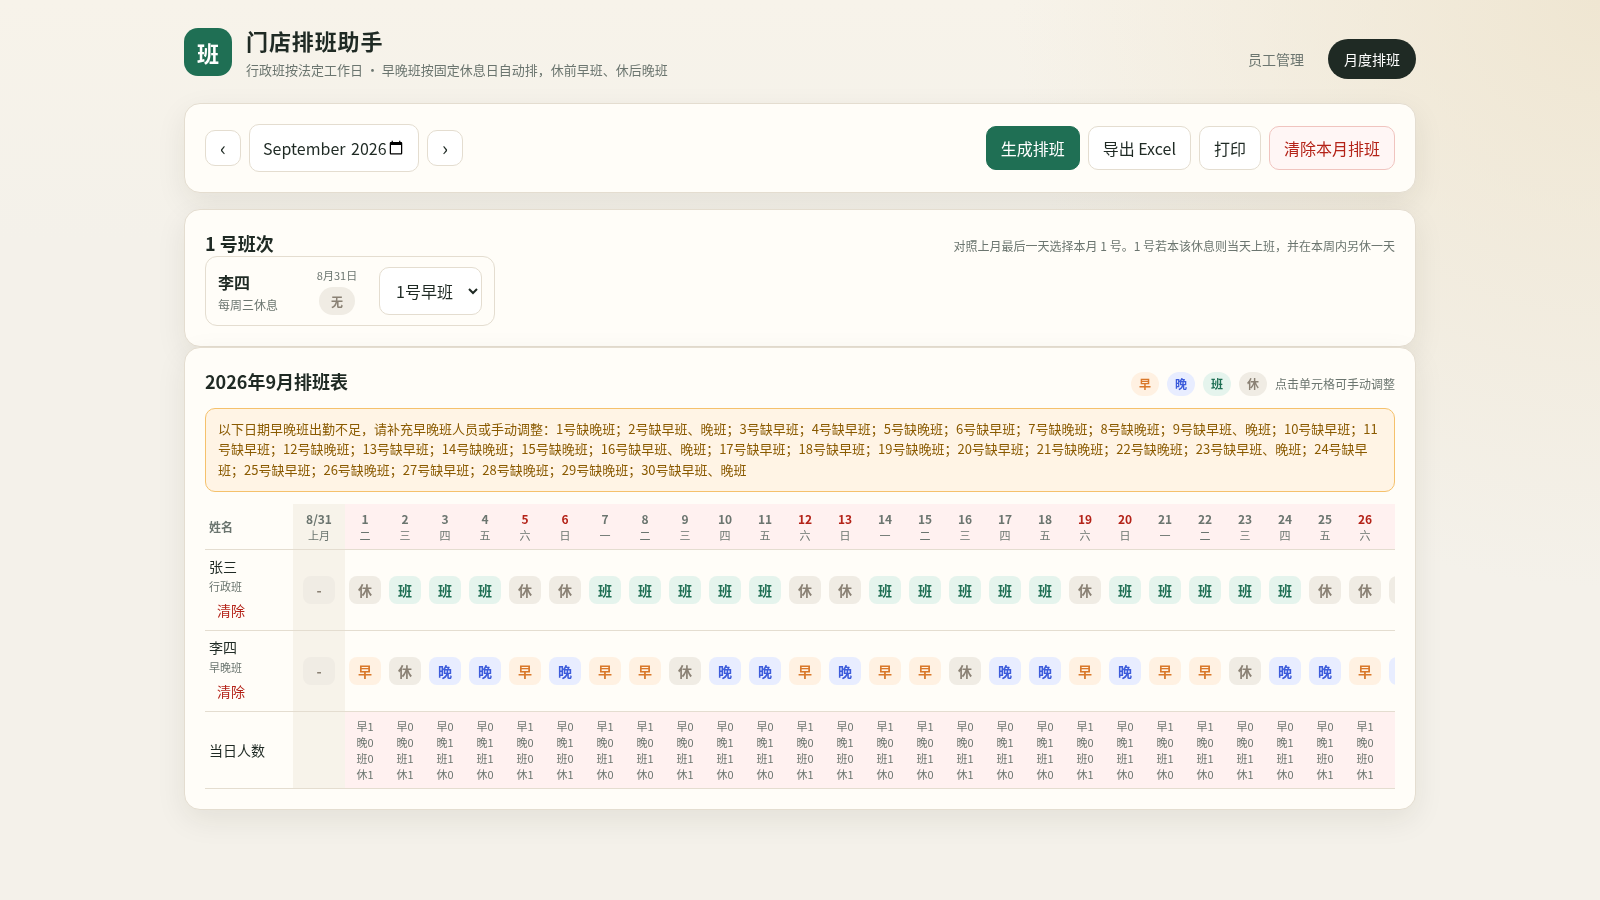
Task: Click the day 13 日 column header
Action: tap(845, 527)
